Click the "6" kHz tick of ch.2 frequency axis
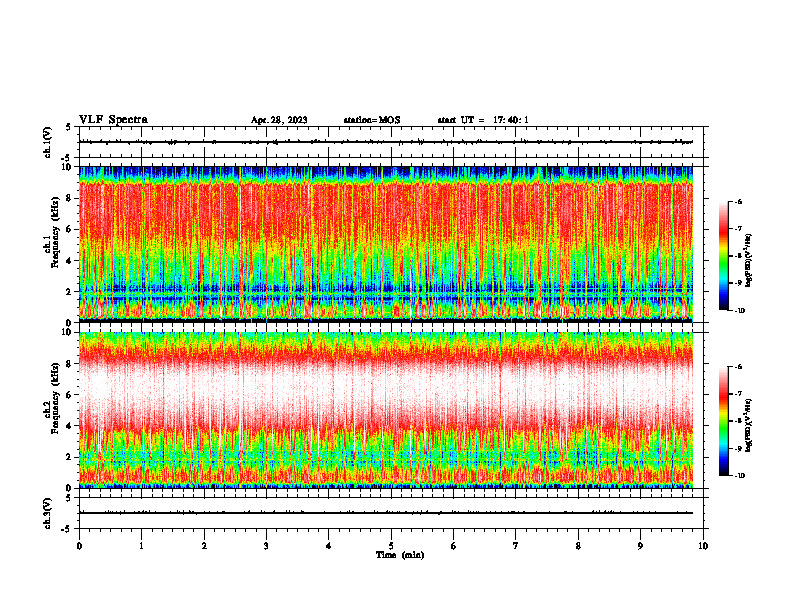This screenshot has height=612, width=792. click(x=69, y=395)
